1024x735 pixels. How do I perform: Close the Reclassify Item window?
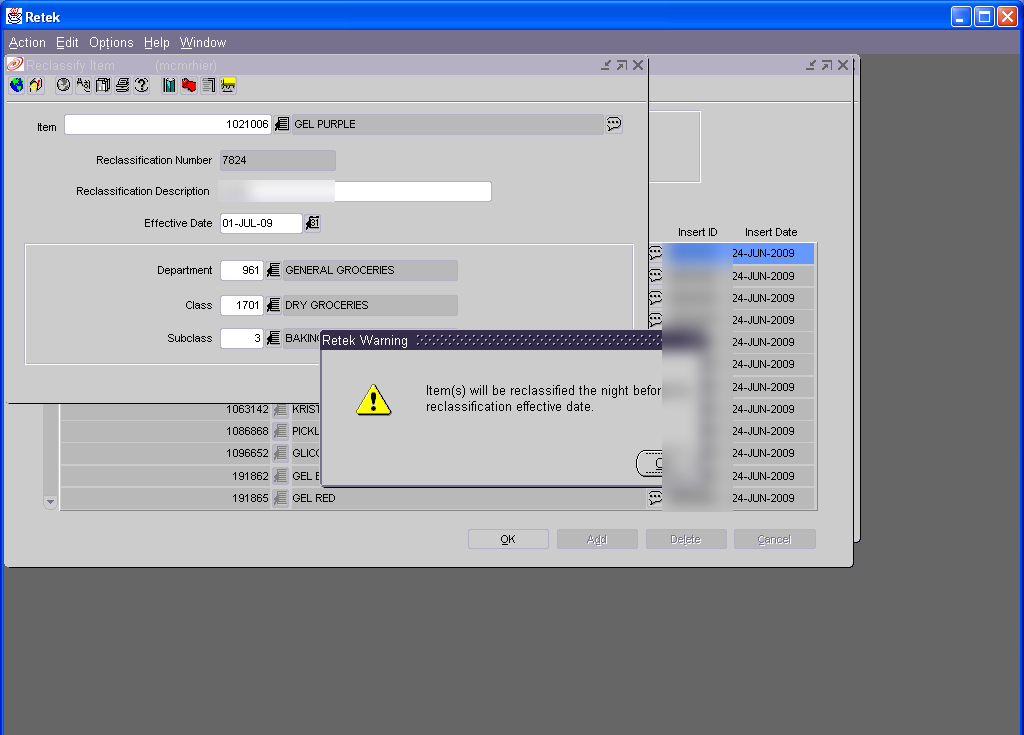[x=638, y=65]
